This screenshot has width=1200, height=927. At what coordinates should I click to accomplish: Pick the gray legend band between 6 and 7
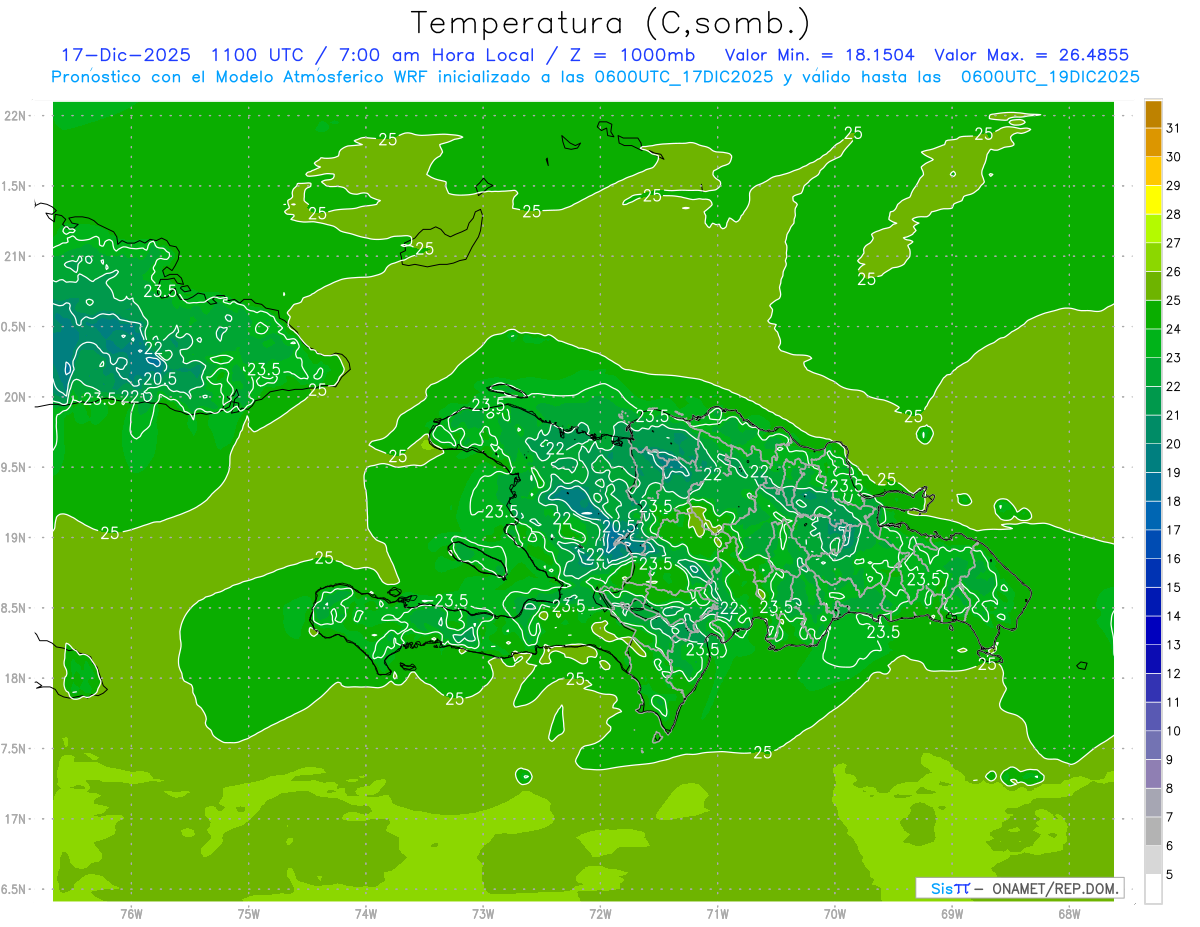click(x=1153, y=832)
